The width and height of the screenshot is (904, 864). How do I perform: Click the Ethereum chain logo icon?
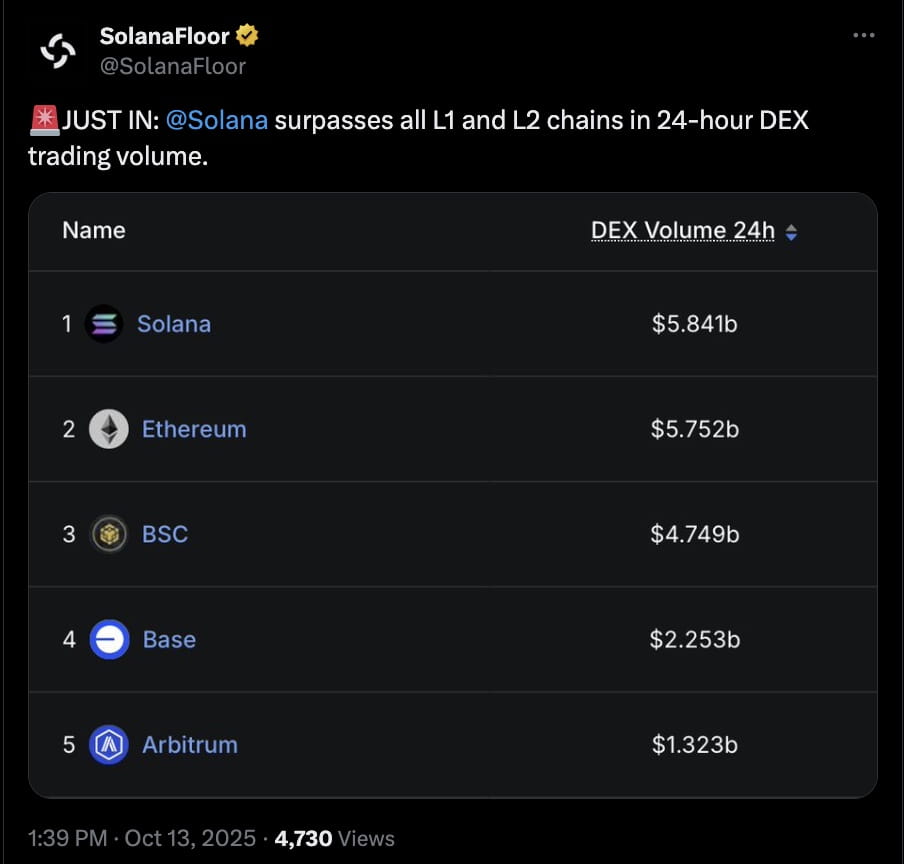coord(109,429)
